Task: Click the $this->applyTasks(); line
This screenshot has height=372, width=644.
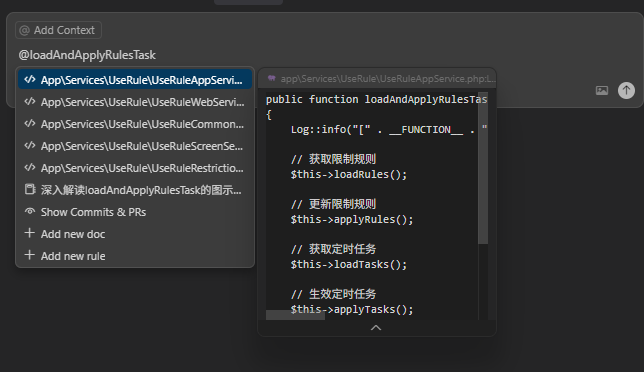Action: pos(352,309)
